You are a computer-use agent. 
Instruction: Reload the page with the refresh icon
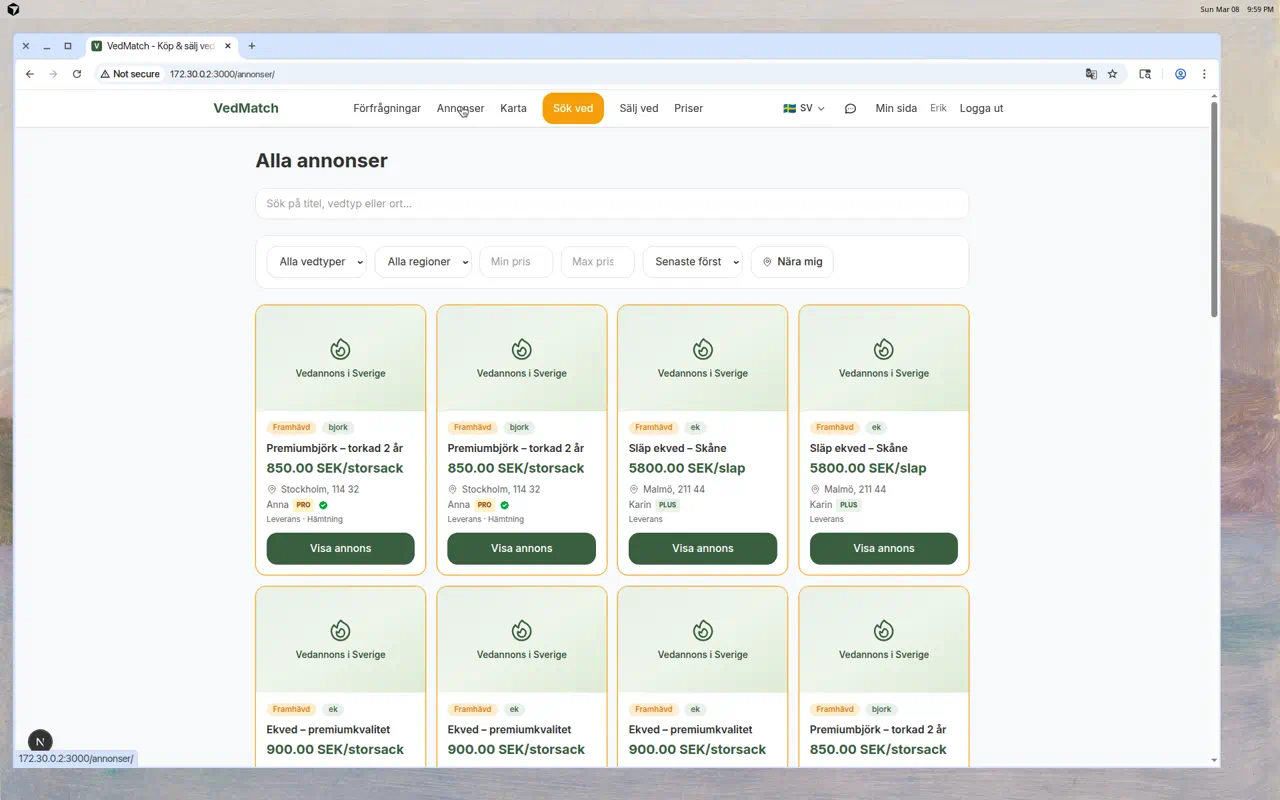click(77, 74)
